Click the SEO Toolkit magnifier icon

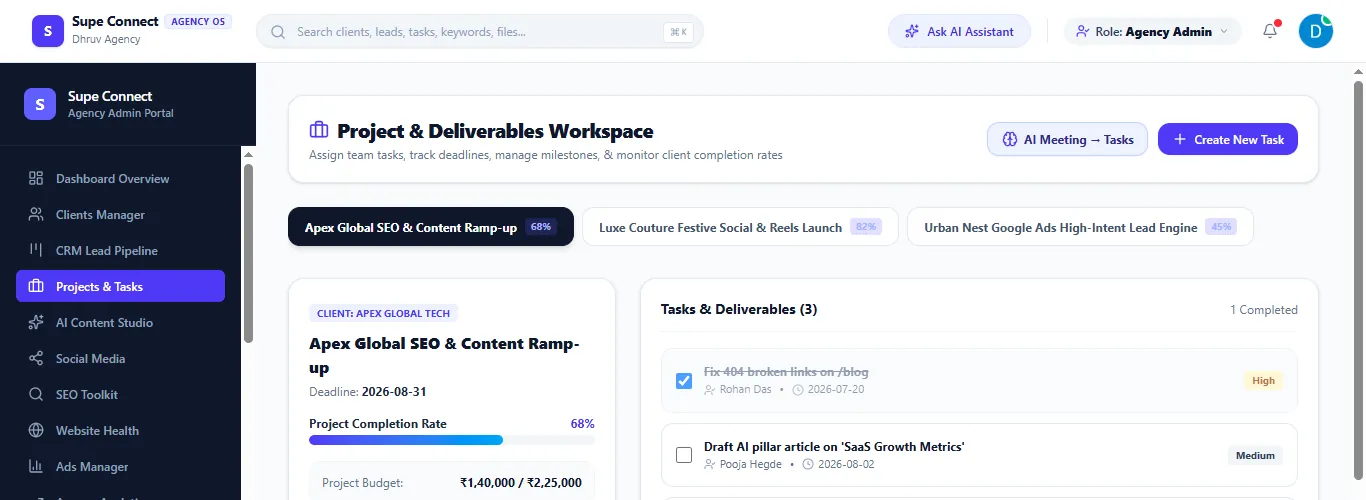click(x=36, y=395)
